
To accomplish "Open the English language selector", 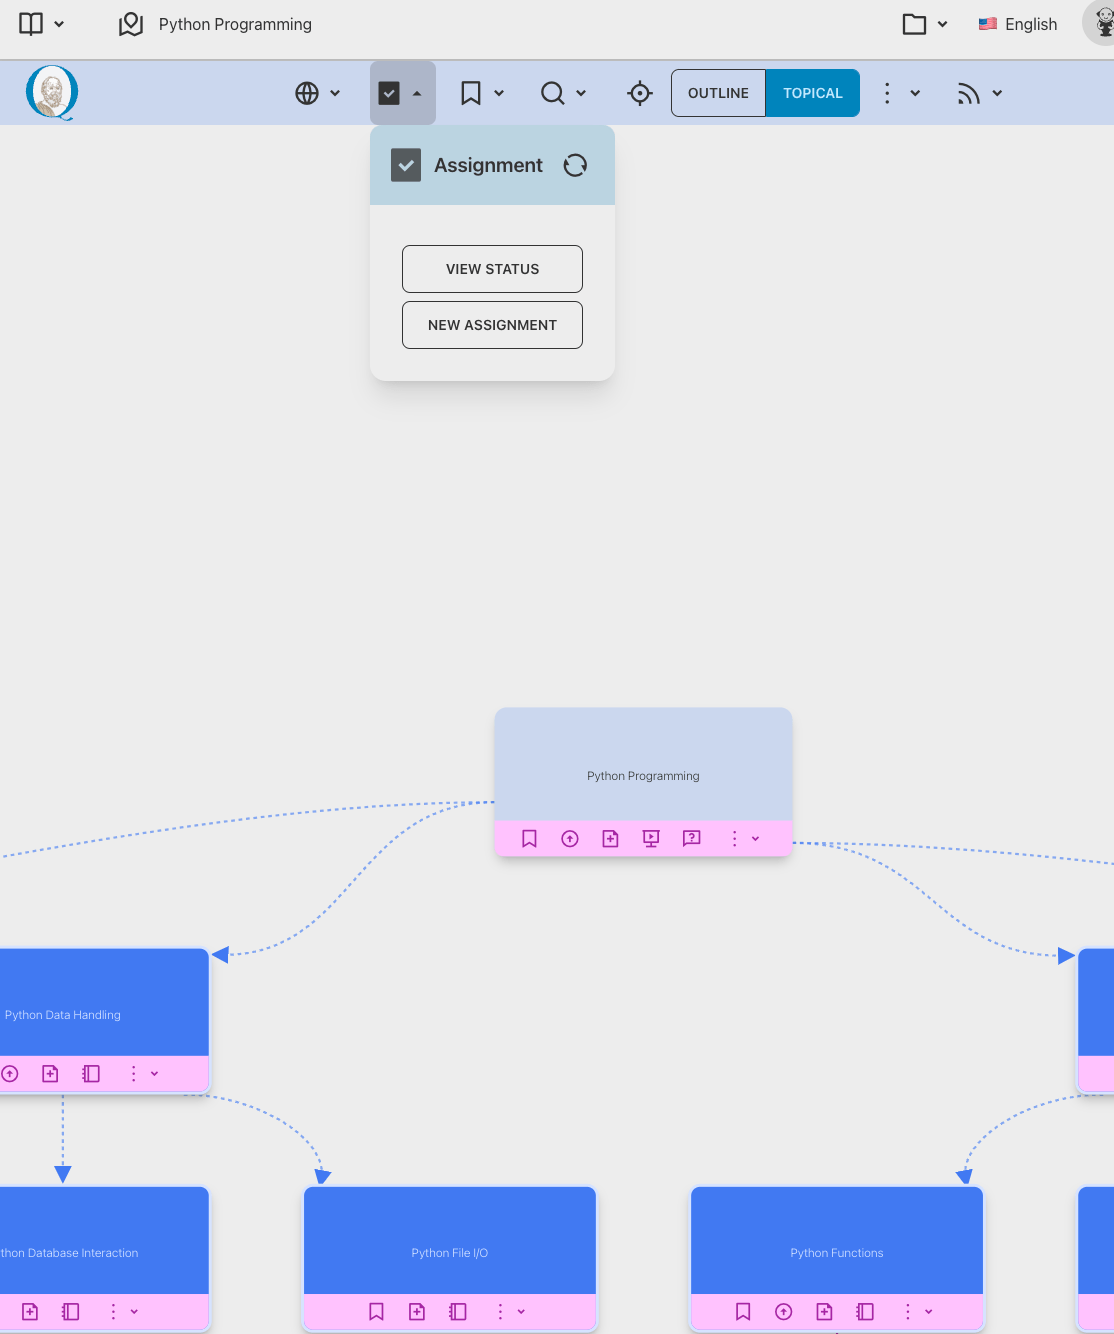I will (x=1018, y=24).
